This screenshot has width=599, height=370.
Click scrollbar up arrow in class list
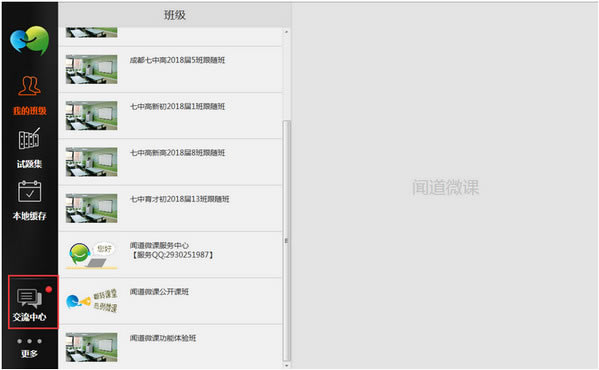[287, 32]
